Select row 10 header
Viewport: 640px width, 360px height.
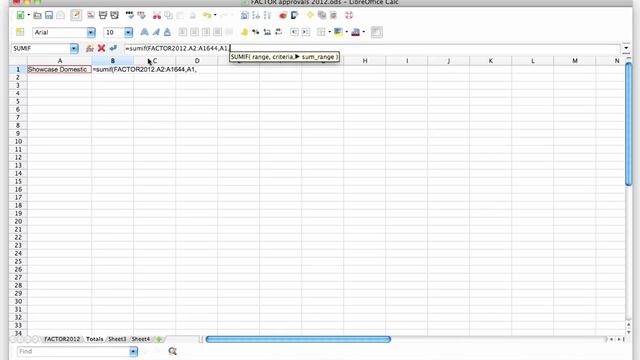pos(18,142)
